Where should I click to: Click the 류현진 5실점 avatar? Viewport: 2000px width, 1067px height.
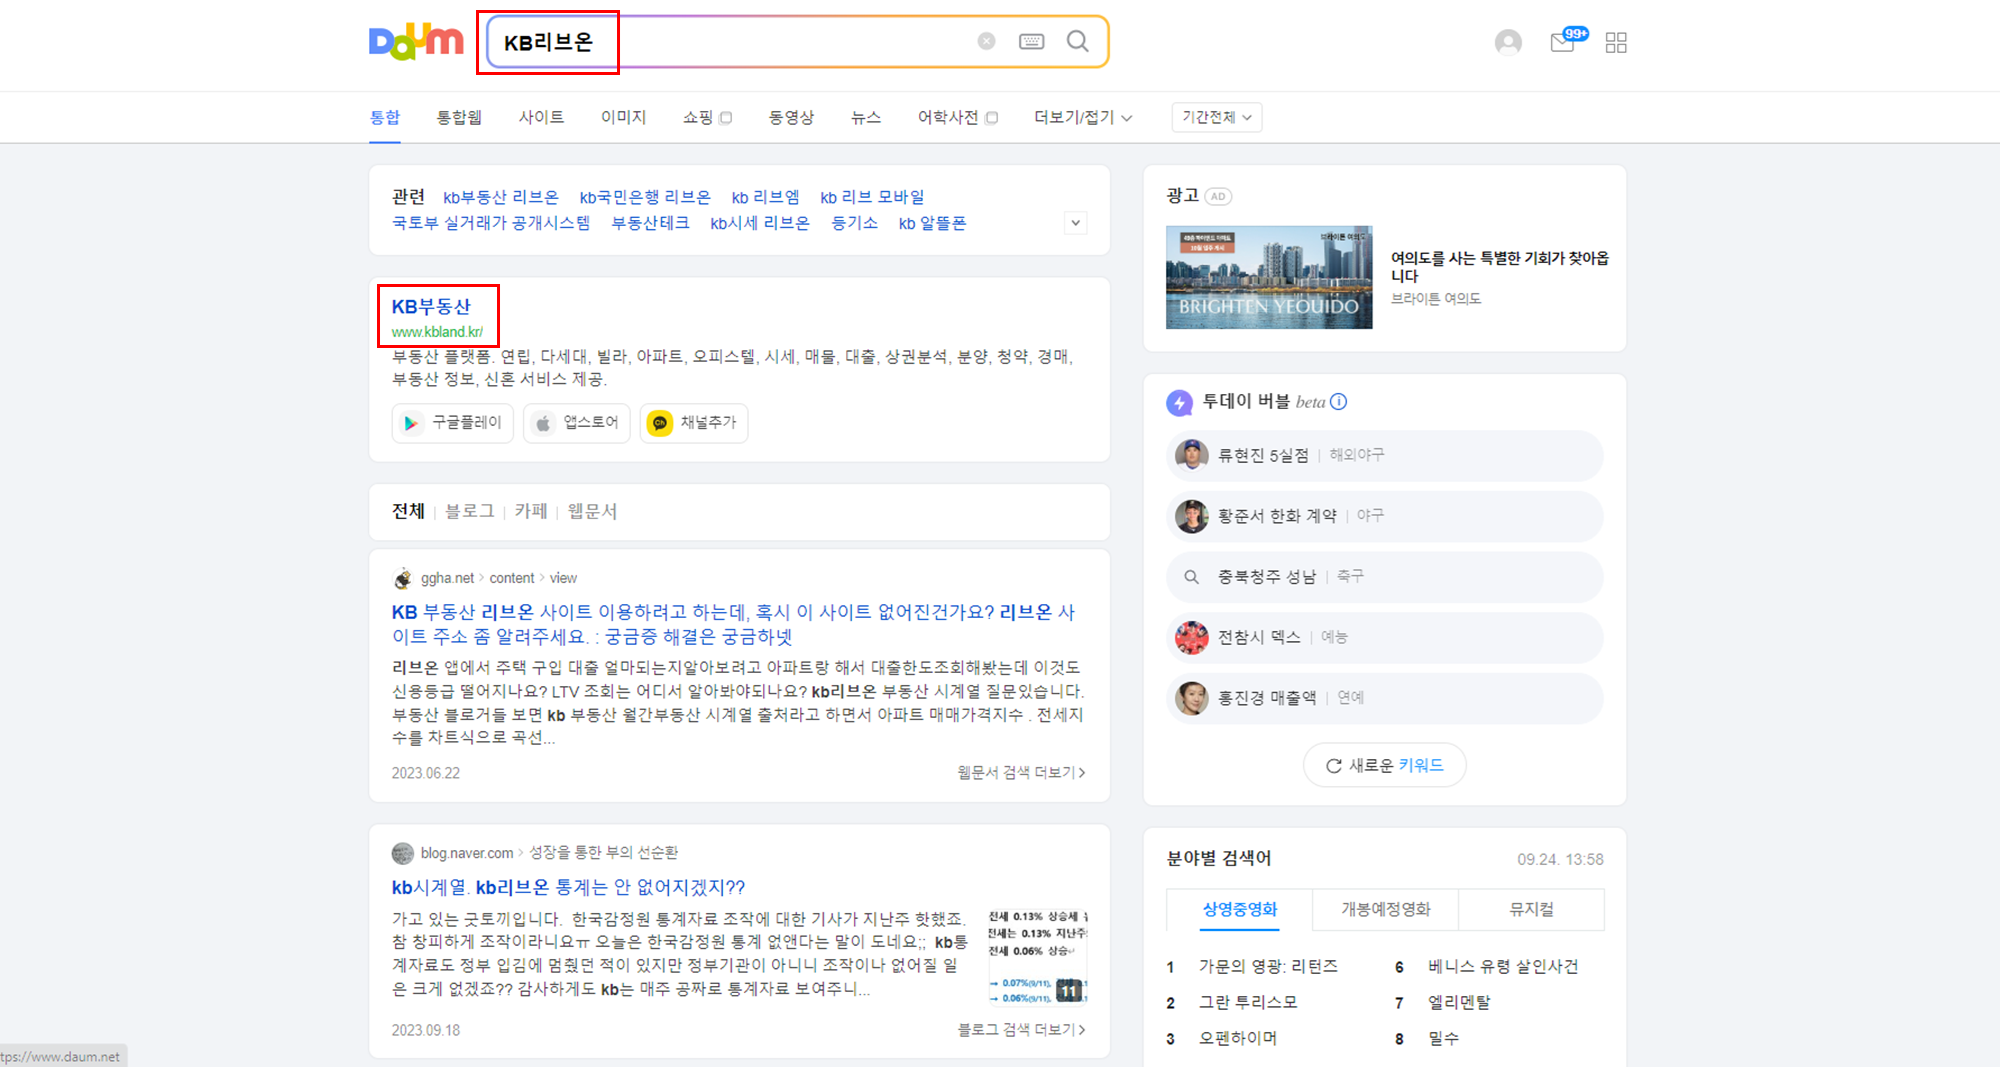(1191, 455)
